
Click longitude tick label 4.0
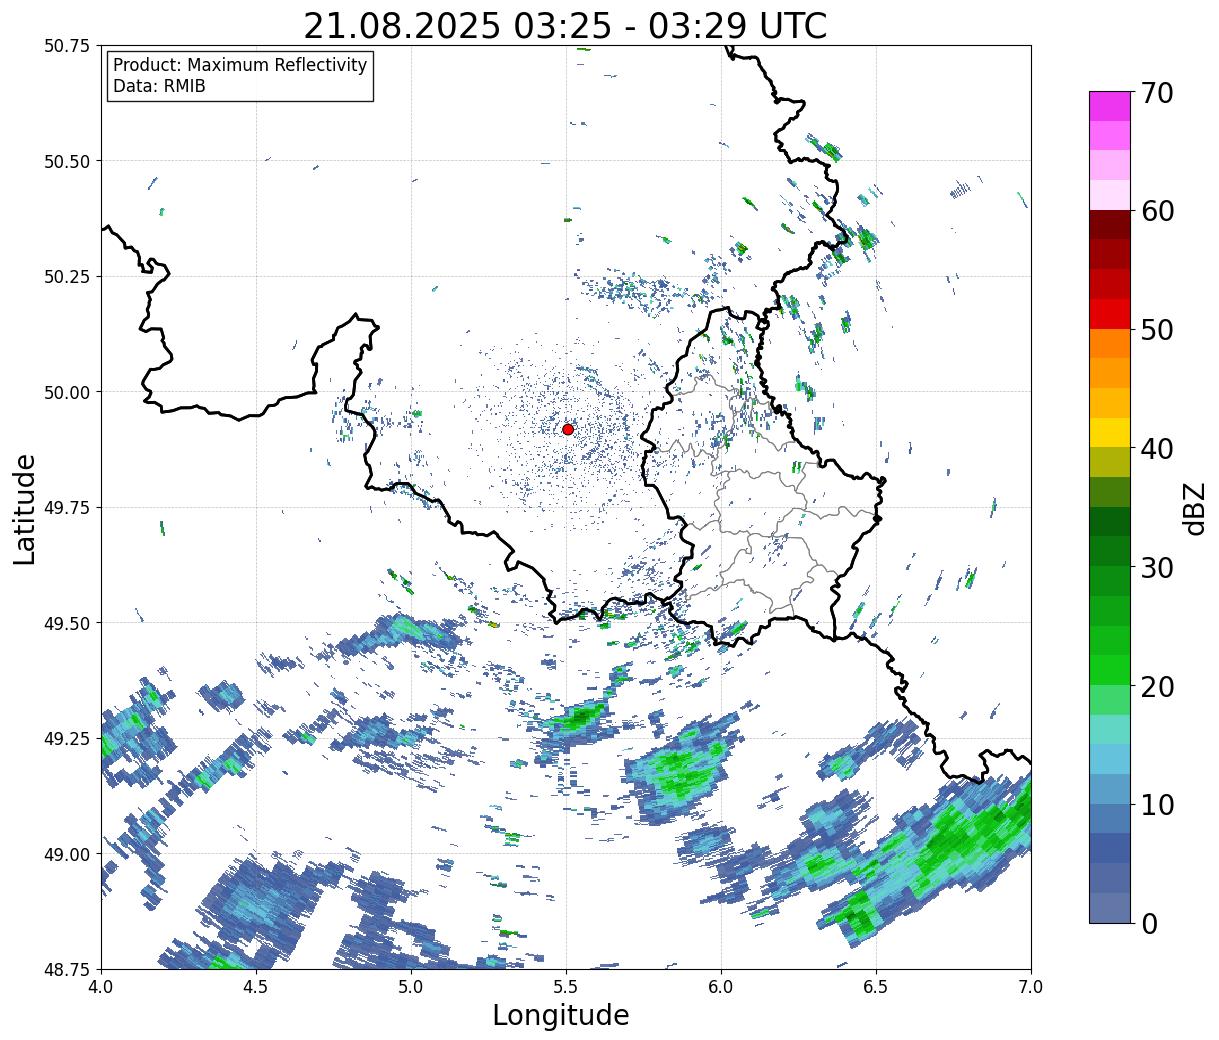click(x=101, y=987)
